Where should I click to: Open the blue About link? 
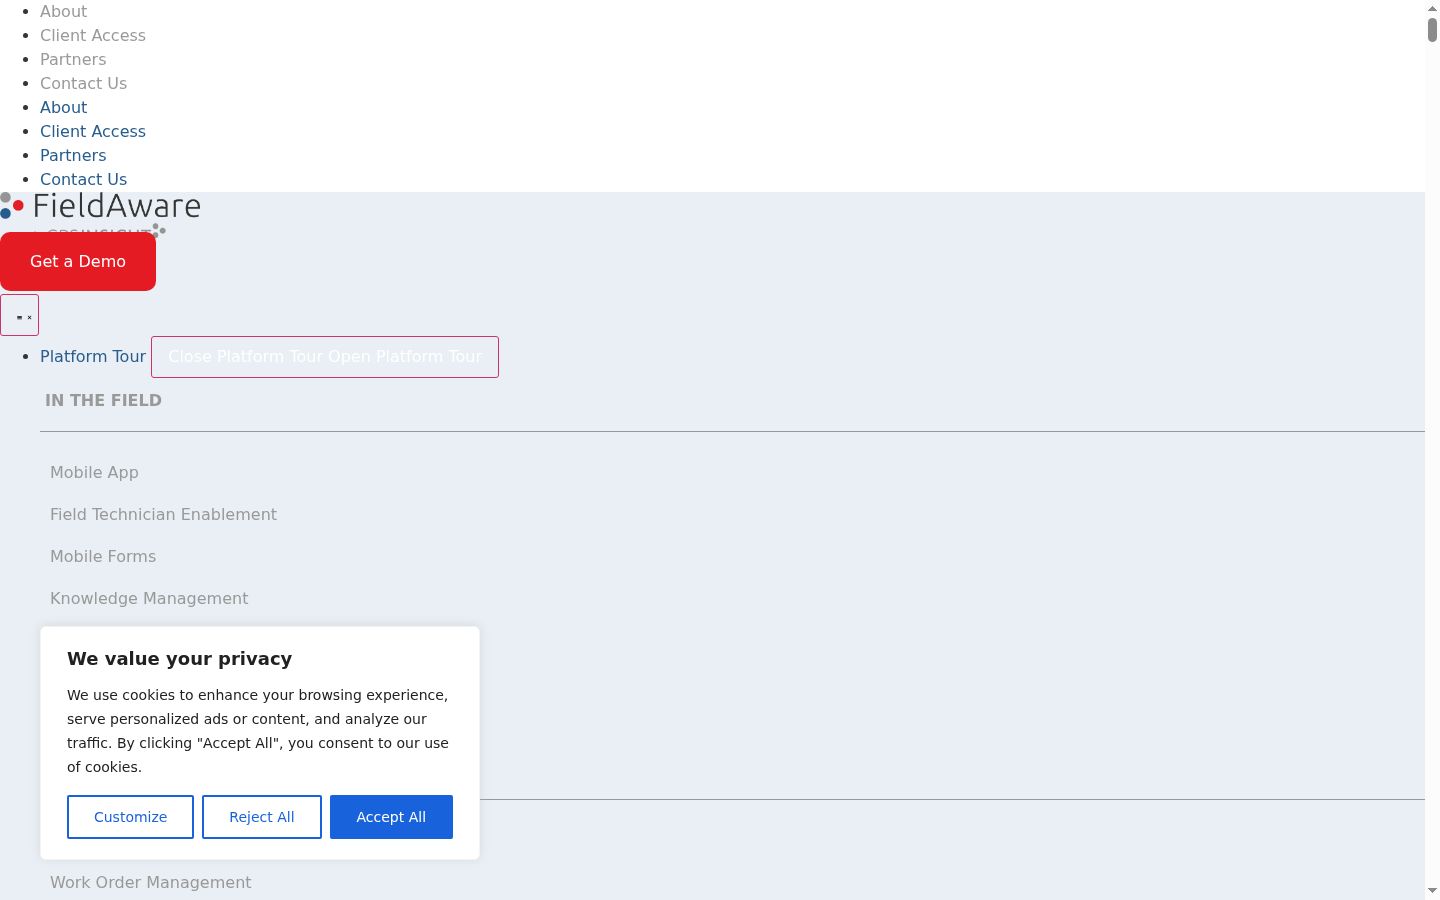coord(63,107)
